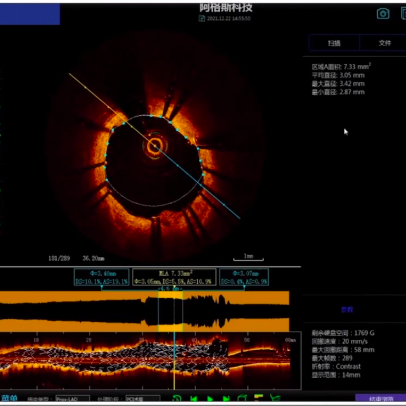The width and height of the screenshot is (406, 406).
Task: Skip to the next frame
Action: tap(226, 399)
